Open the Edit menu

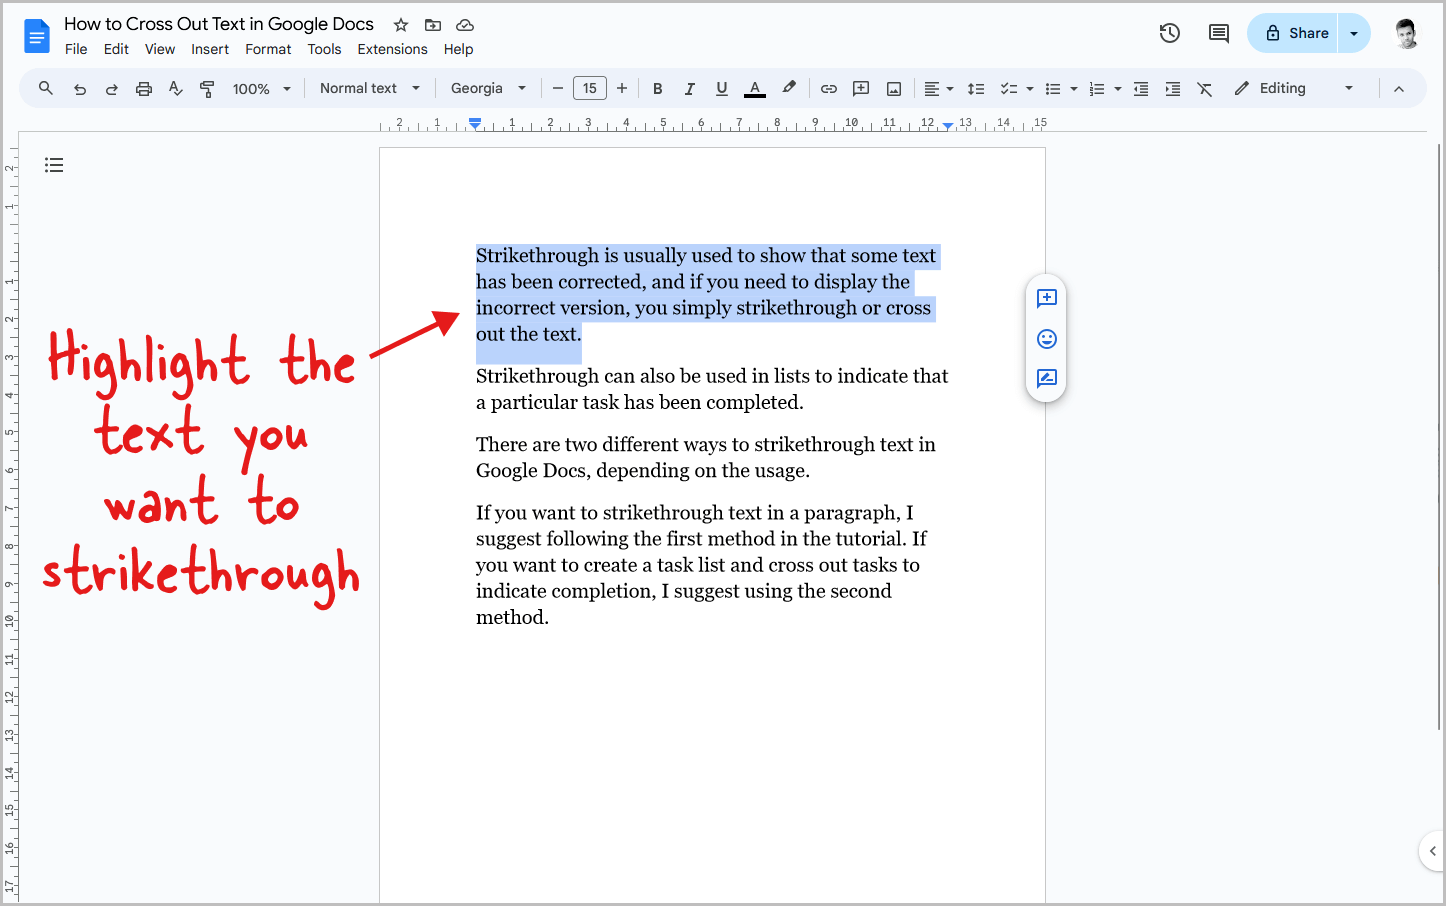116,49
